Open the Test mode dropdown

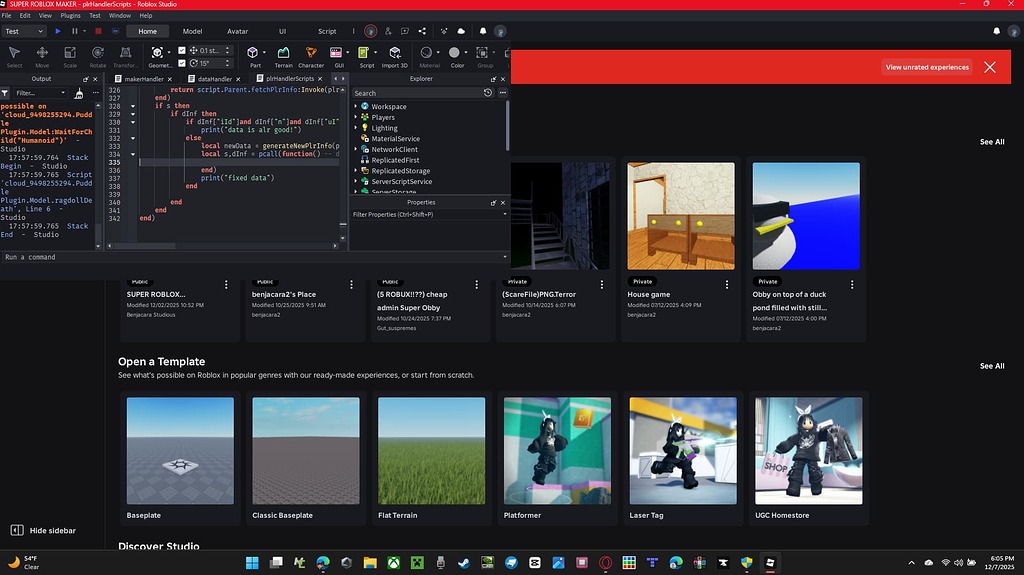24,31
